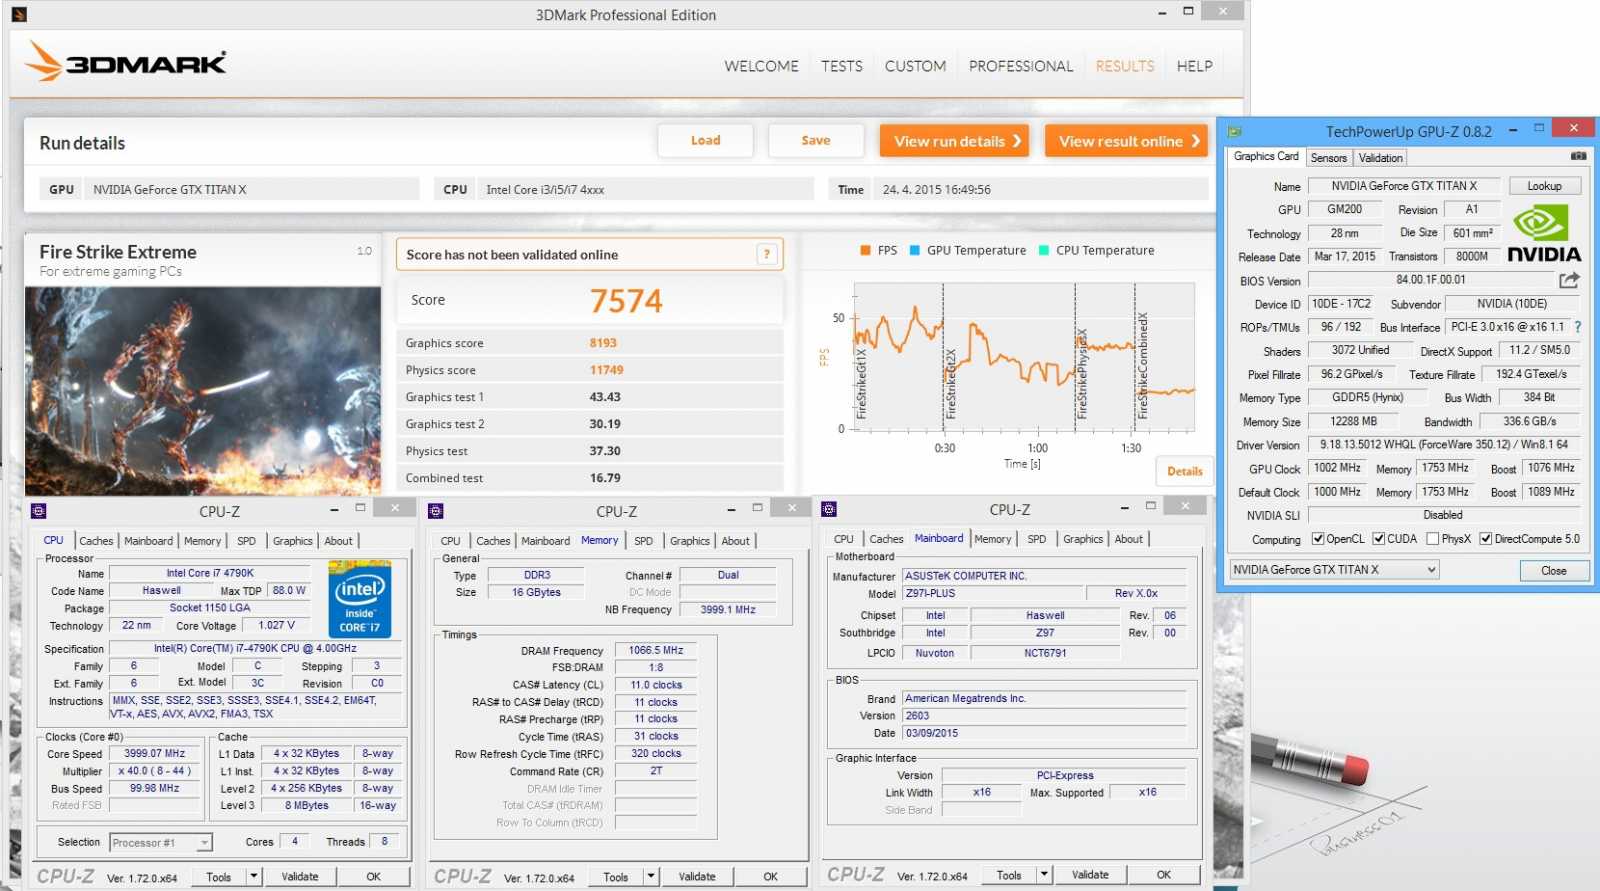Click the Lookup button in GPU-Z
Screen dimensions: 1600x891
[1544, 186]
